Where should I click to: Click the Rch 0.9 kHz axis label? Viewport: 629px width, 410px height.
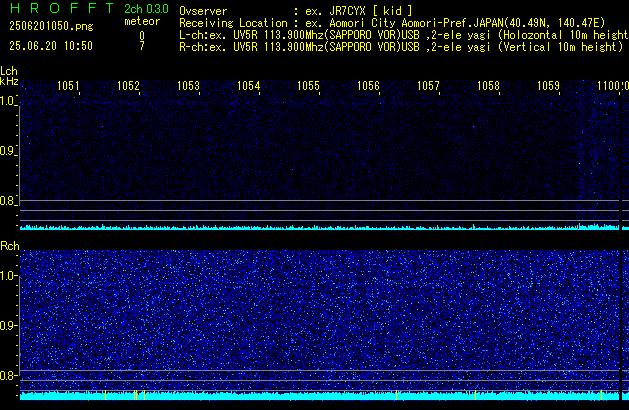7,325
